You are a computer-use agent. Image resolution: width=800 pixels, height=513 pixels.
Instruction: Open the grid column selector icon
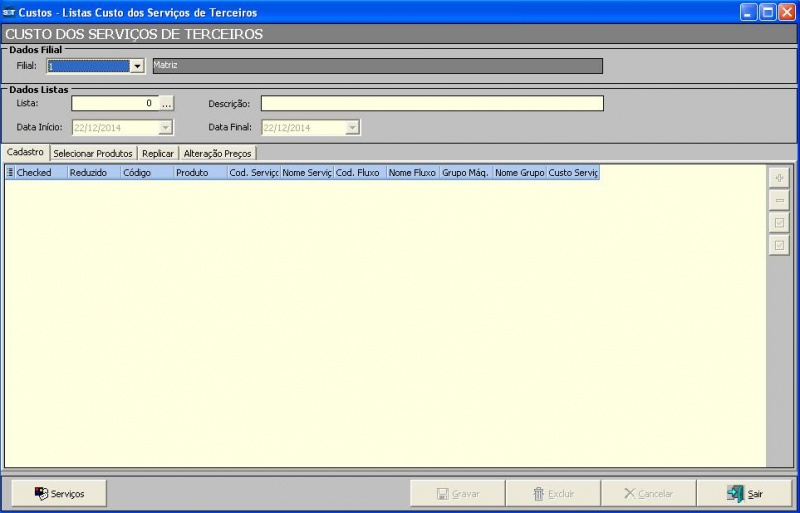click(10, 173)
